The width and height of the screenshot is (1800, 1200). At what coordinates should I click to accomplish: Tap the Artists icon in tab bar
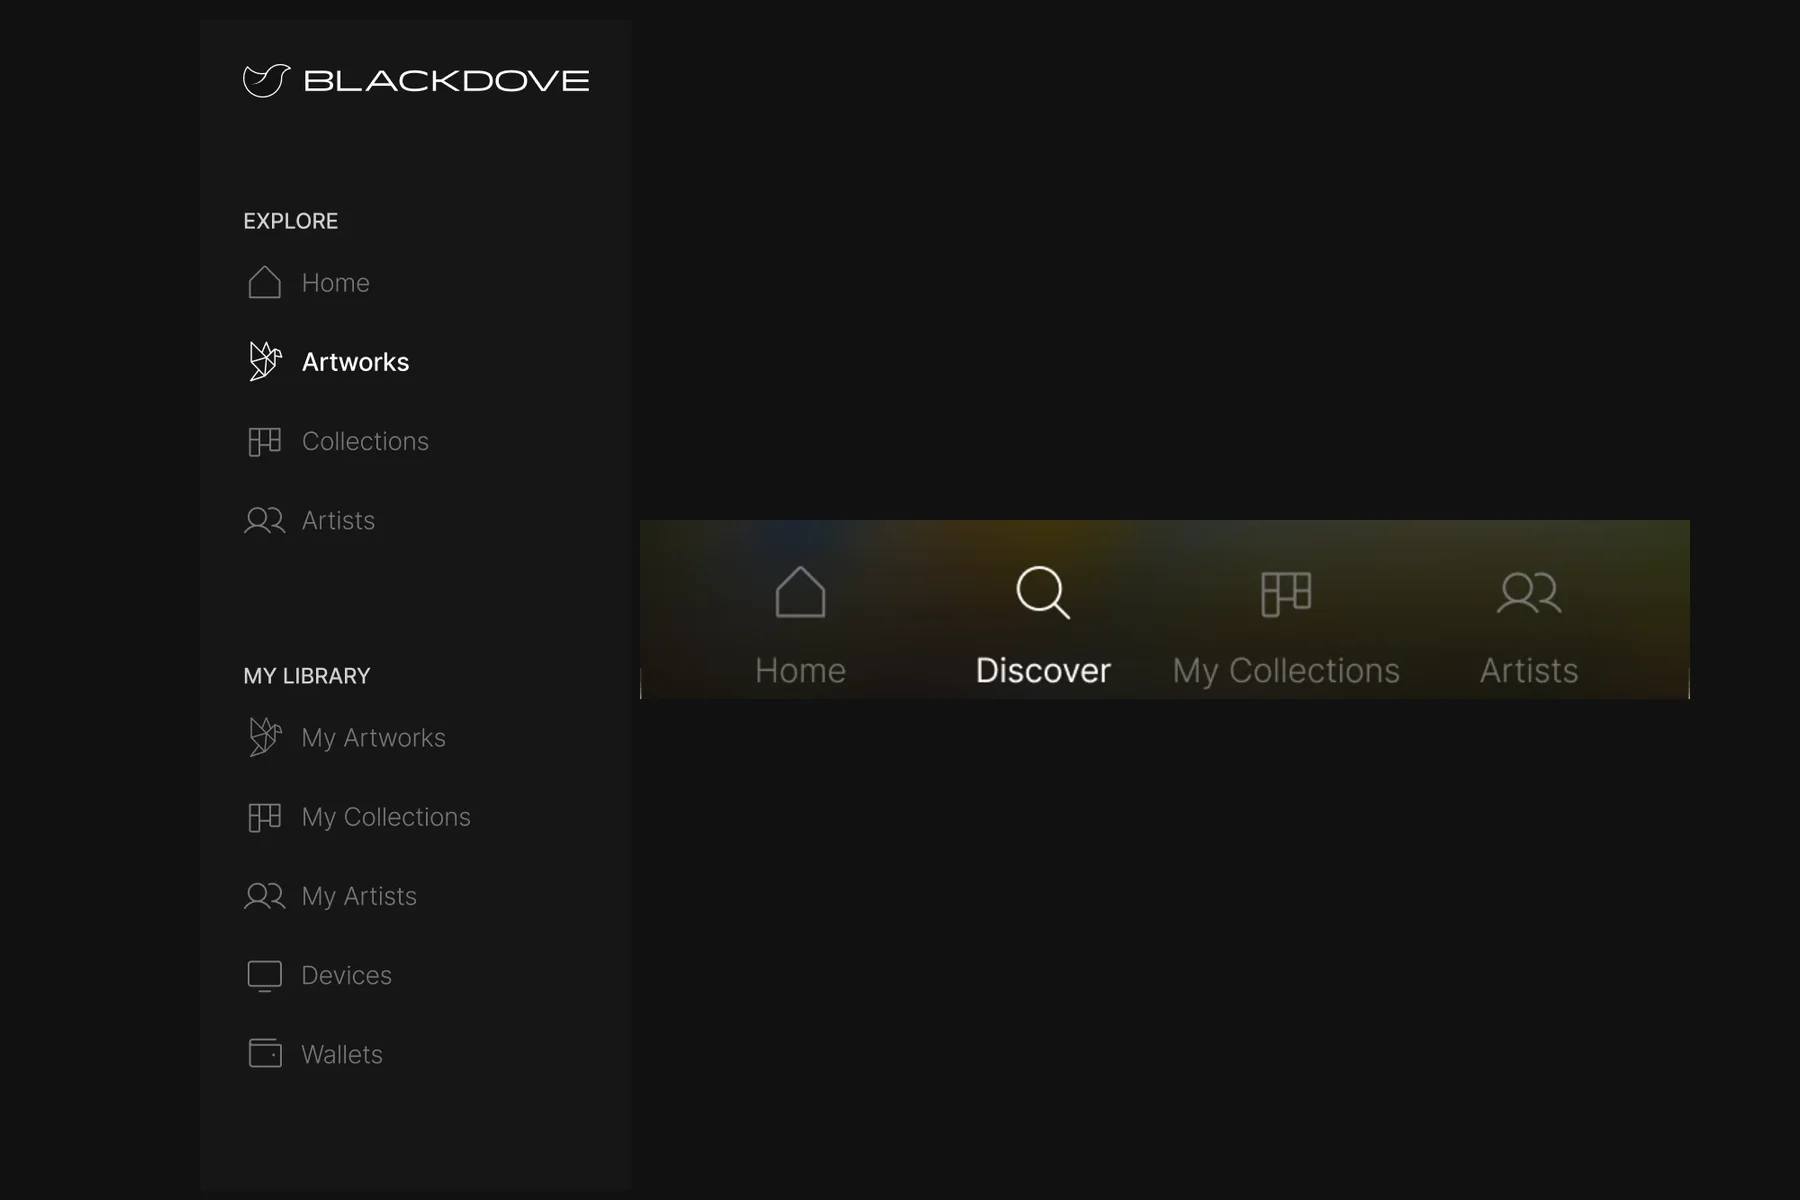pos(1529,592)
